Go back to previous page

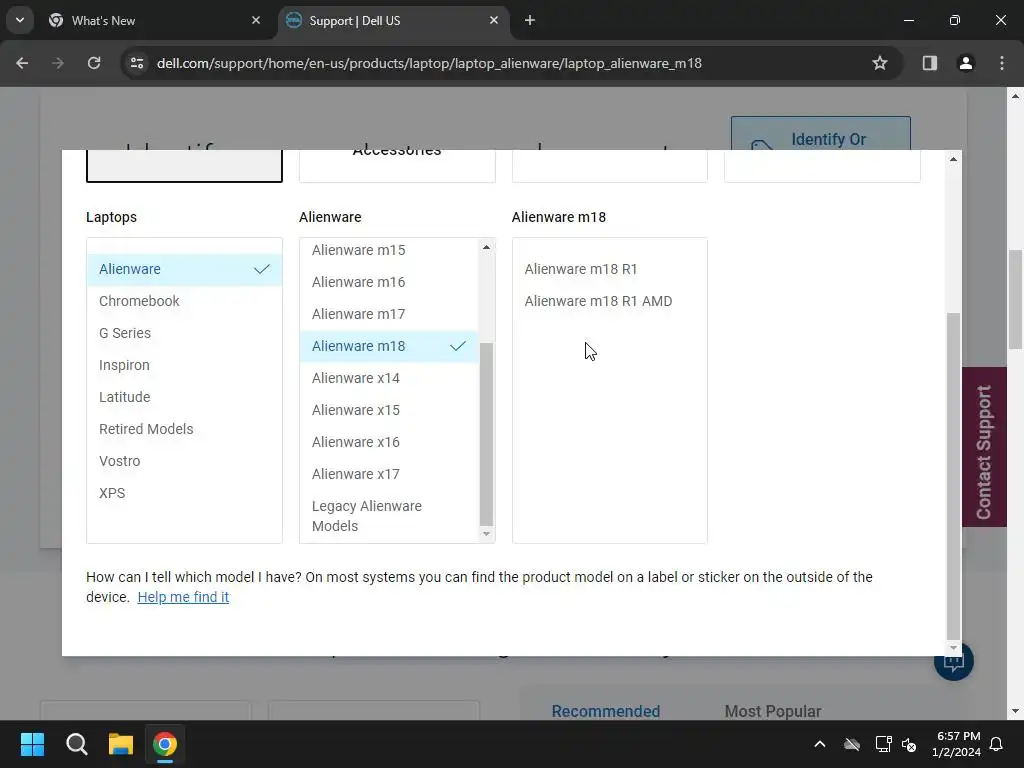pos(22,63)
